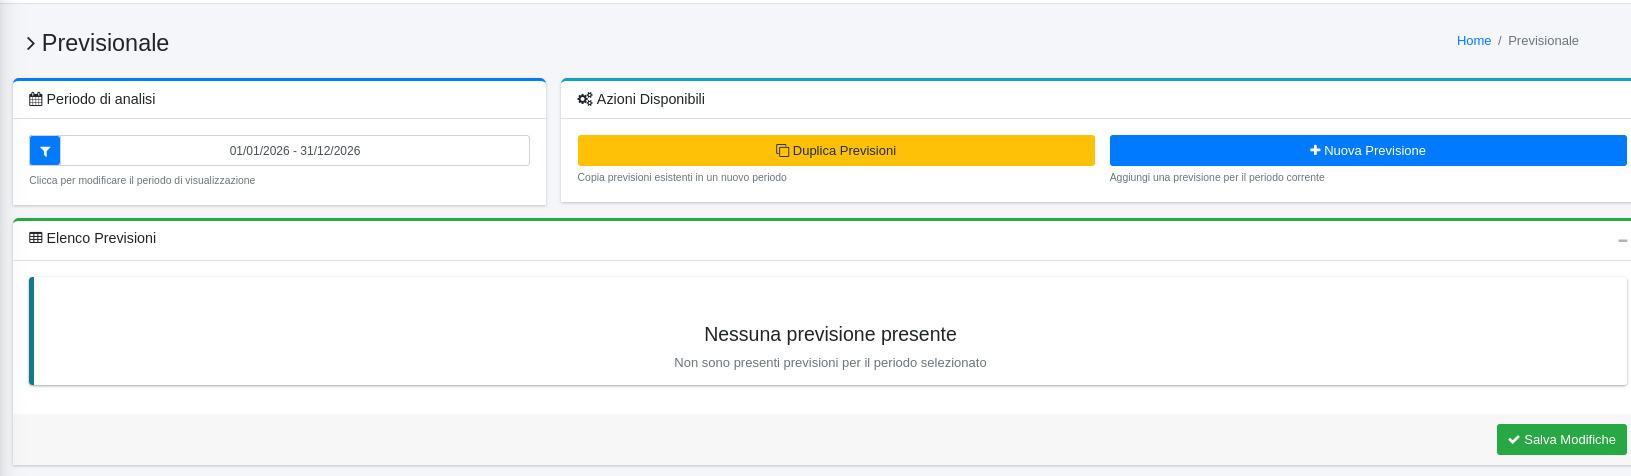The height and width of the screenshot is (476, 1631).
Task: Collapse the Elenco Previsioni panel
Action: (1622, 240)
